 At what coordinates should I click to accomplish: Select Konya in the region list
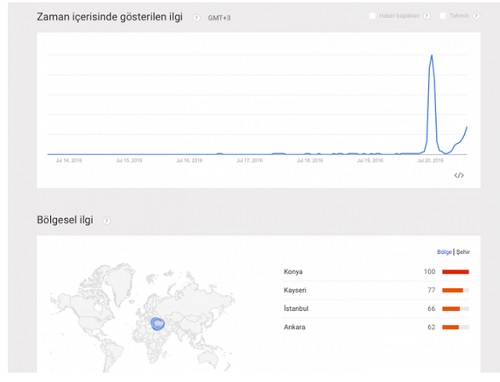point(293,272)
